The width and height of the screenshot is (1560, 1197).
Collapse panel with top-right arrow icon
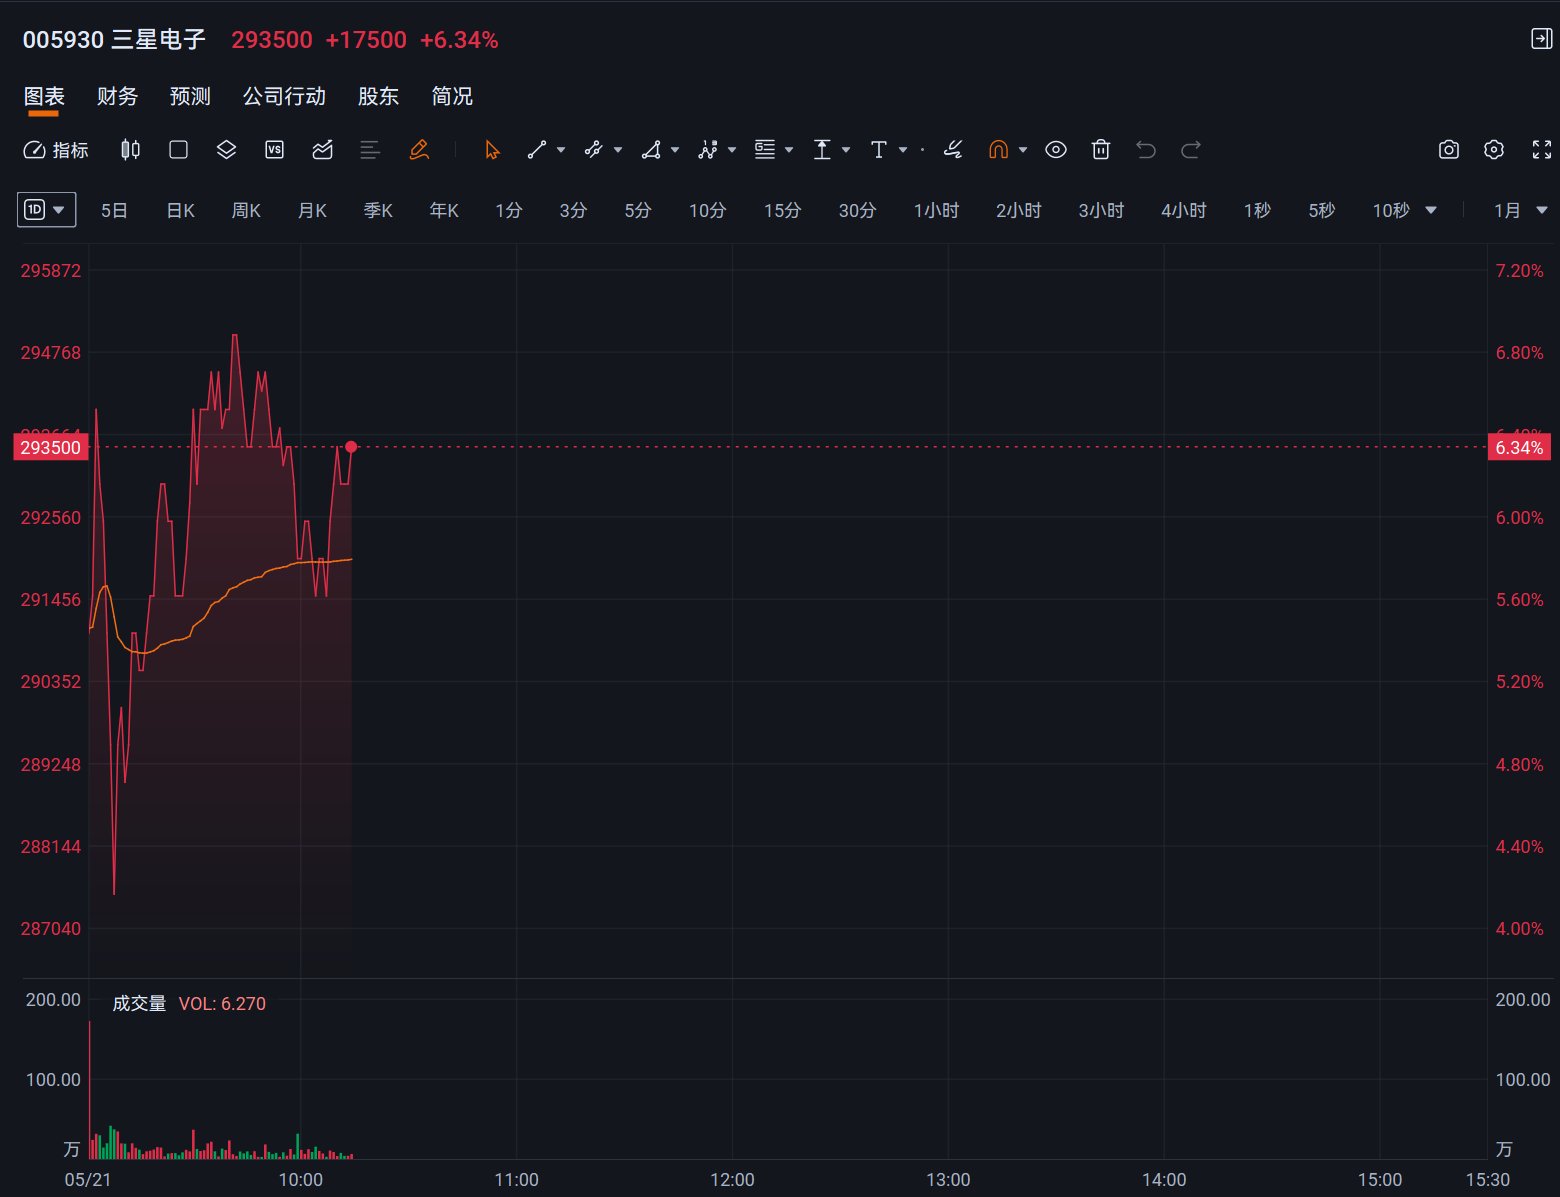[x=1541, y=39]
